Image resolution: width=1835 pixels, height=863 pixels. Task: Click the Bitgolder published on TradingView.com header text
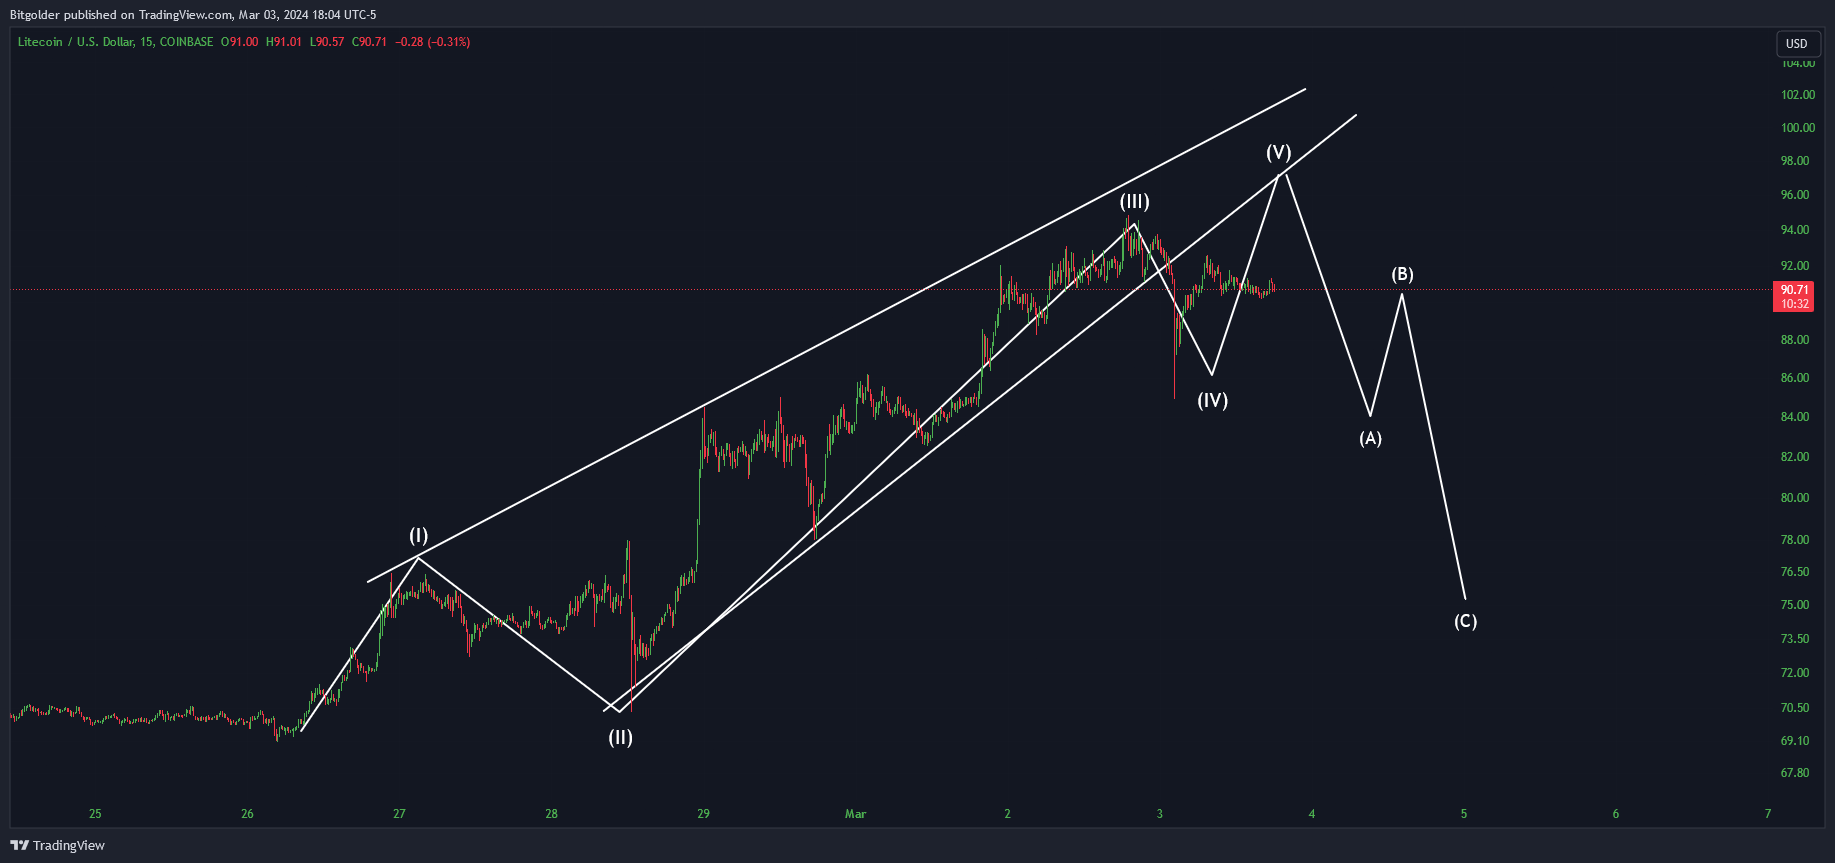[x=121, y=15]
